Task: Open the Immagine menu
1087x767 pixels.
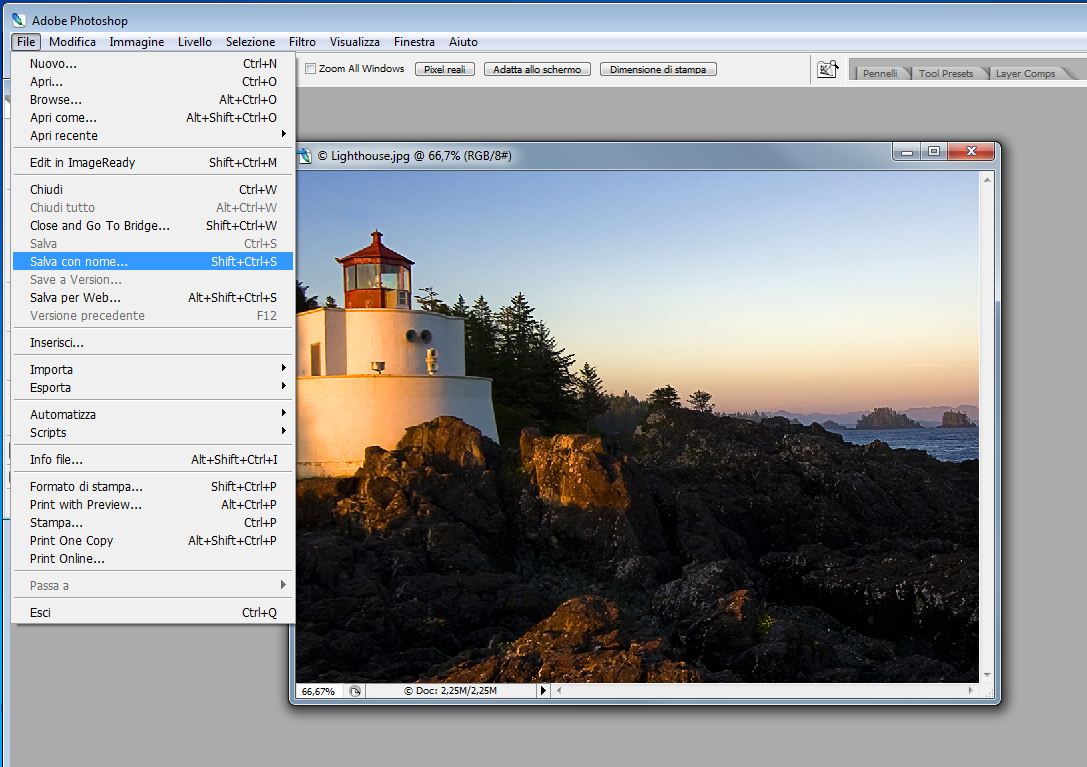Action: (x=137, y=42)
